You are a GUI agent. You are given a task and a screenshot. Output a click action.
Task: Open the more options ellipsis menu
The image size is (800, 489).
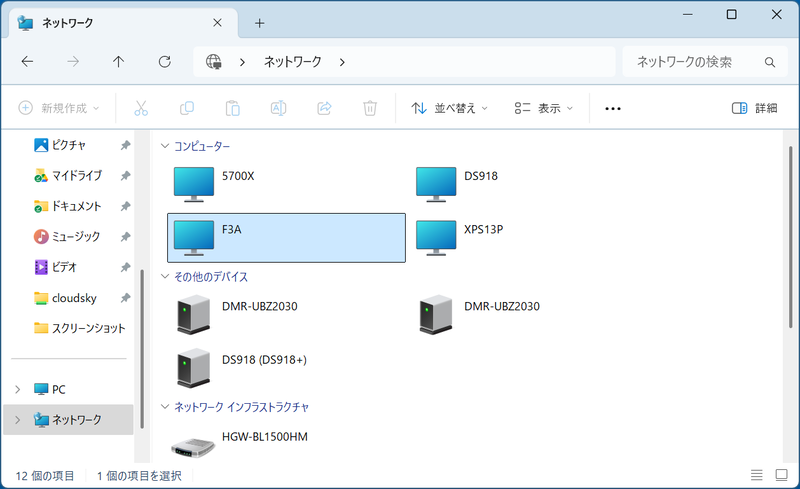click(613, 108)
